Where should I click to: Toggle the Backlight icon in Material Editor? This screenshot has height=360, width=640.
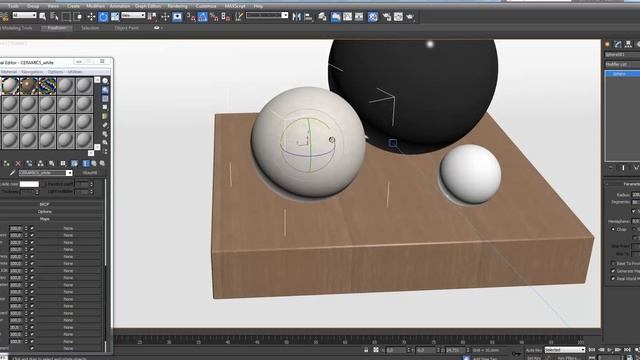click(105, 90)
